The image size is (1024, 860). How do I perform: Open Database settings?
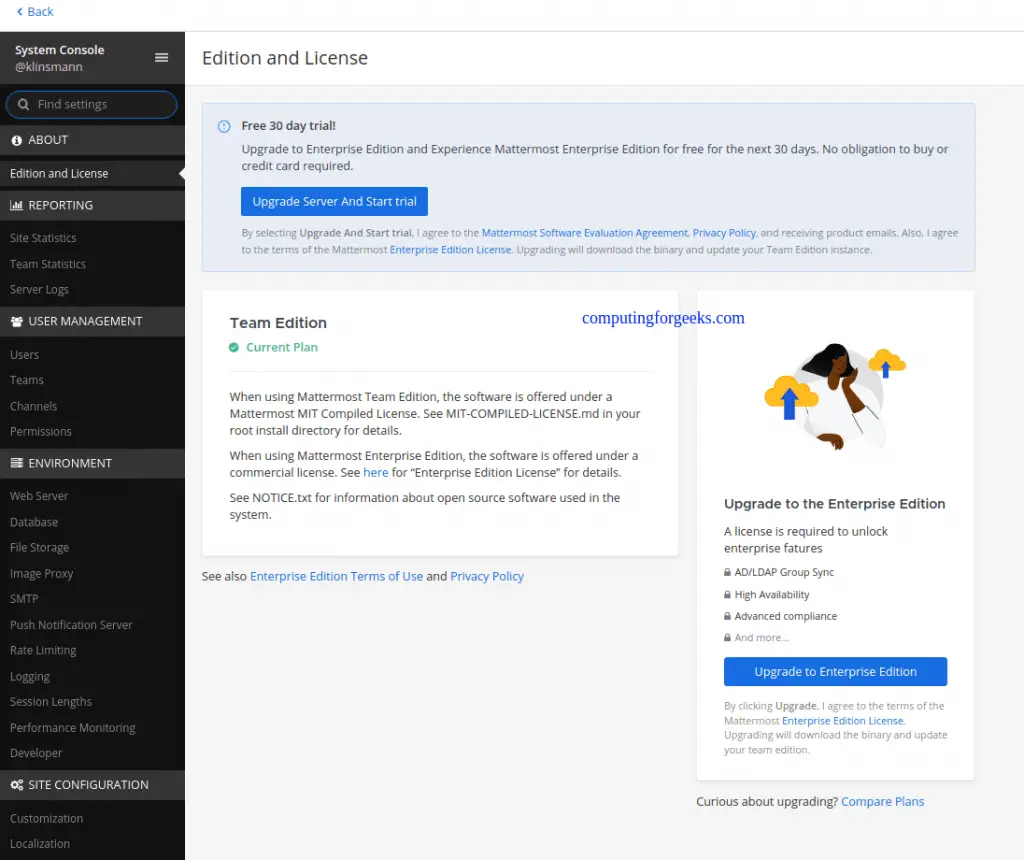click(x=34, y=522)
